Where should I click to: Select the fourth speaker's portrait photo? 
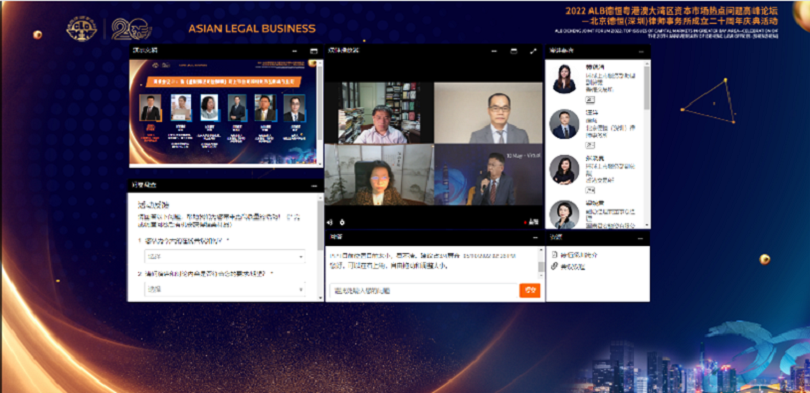coord(564,214)
